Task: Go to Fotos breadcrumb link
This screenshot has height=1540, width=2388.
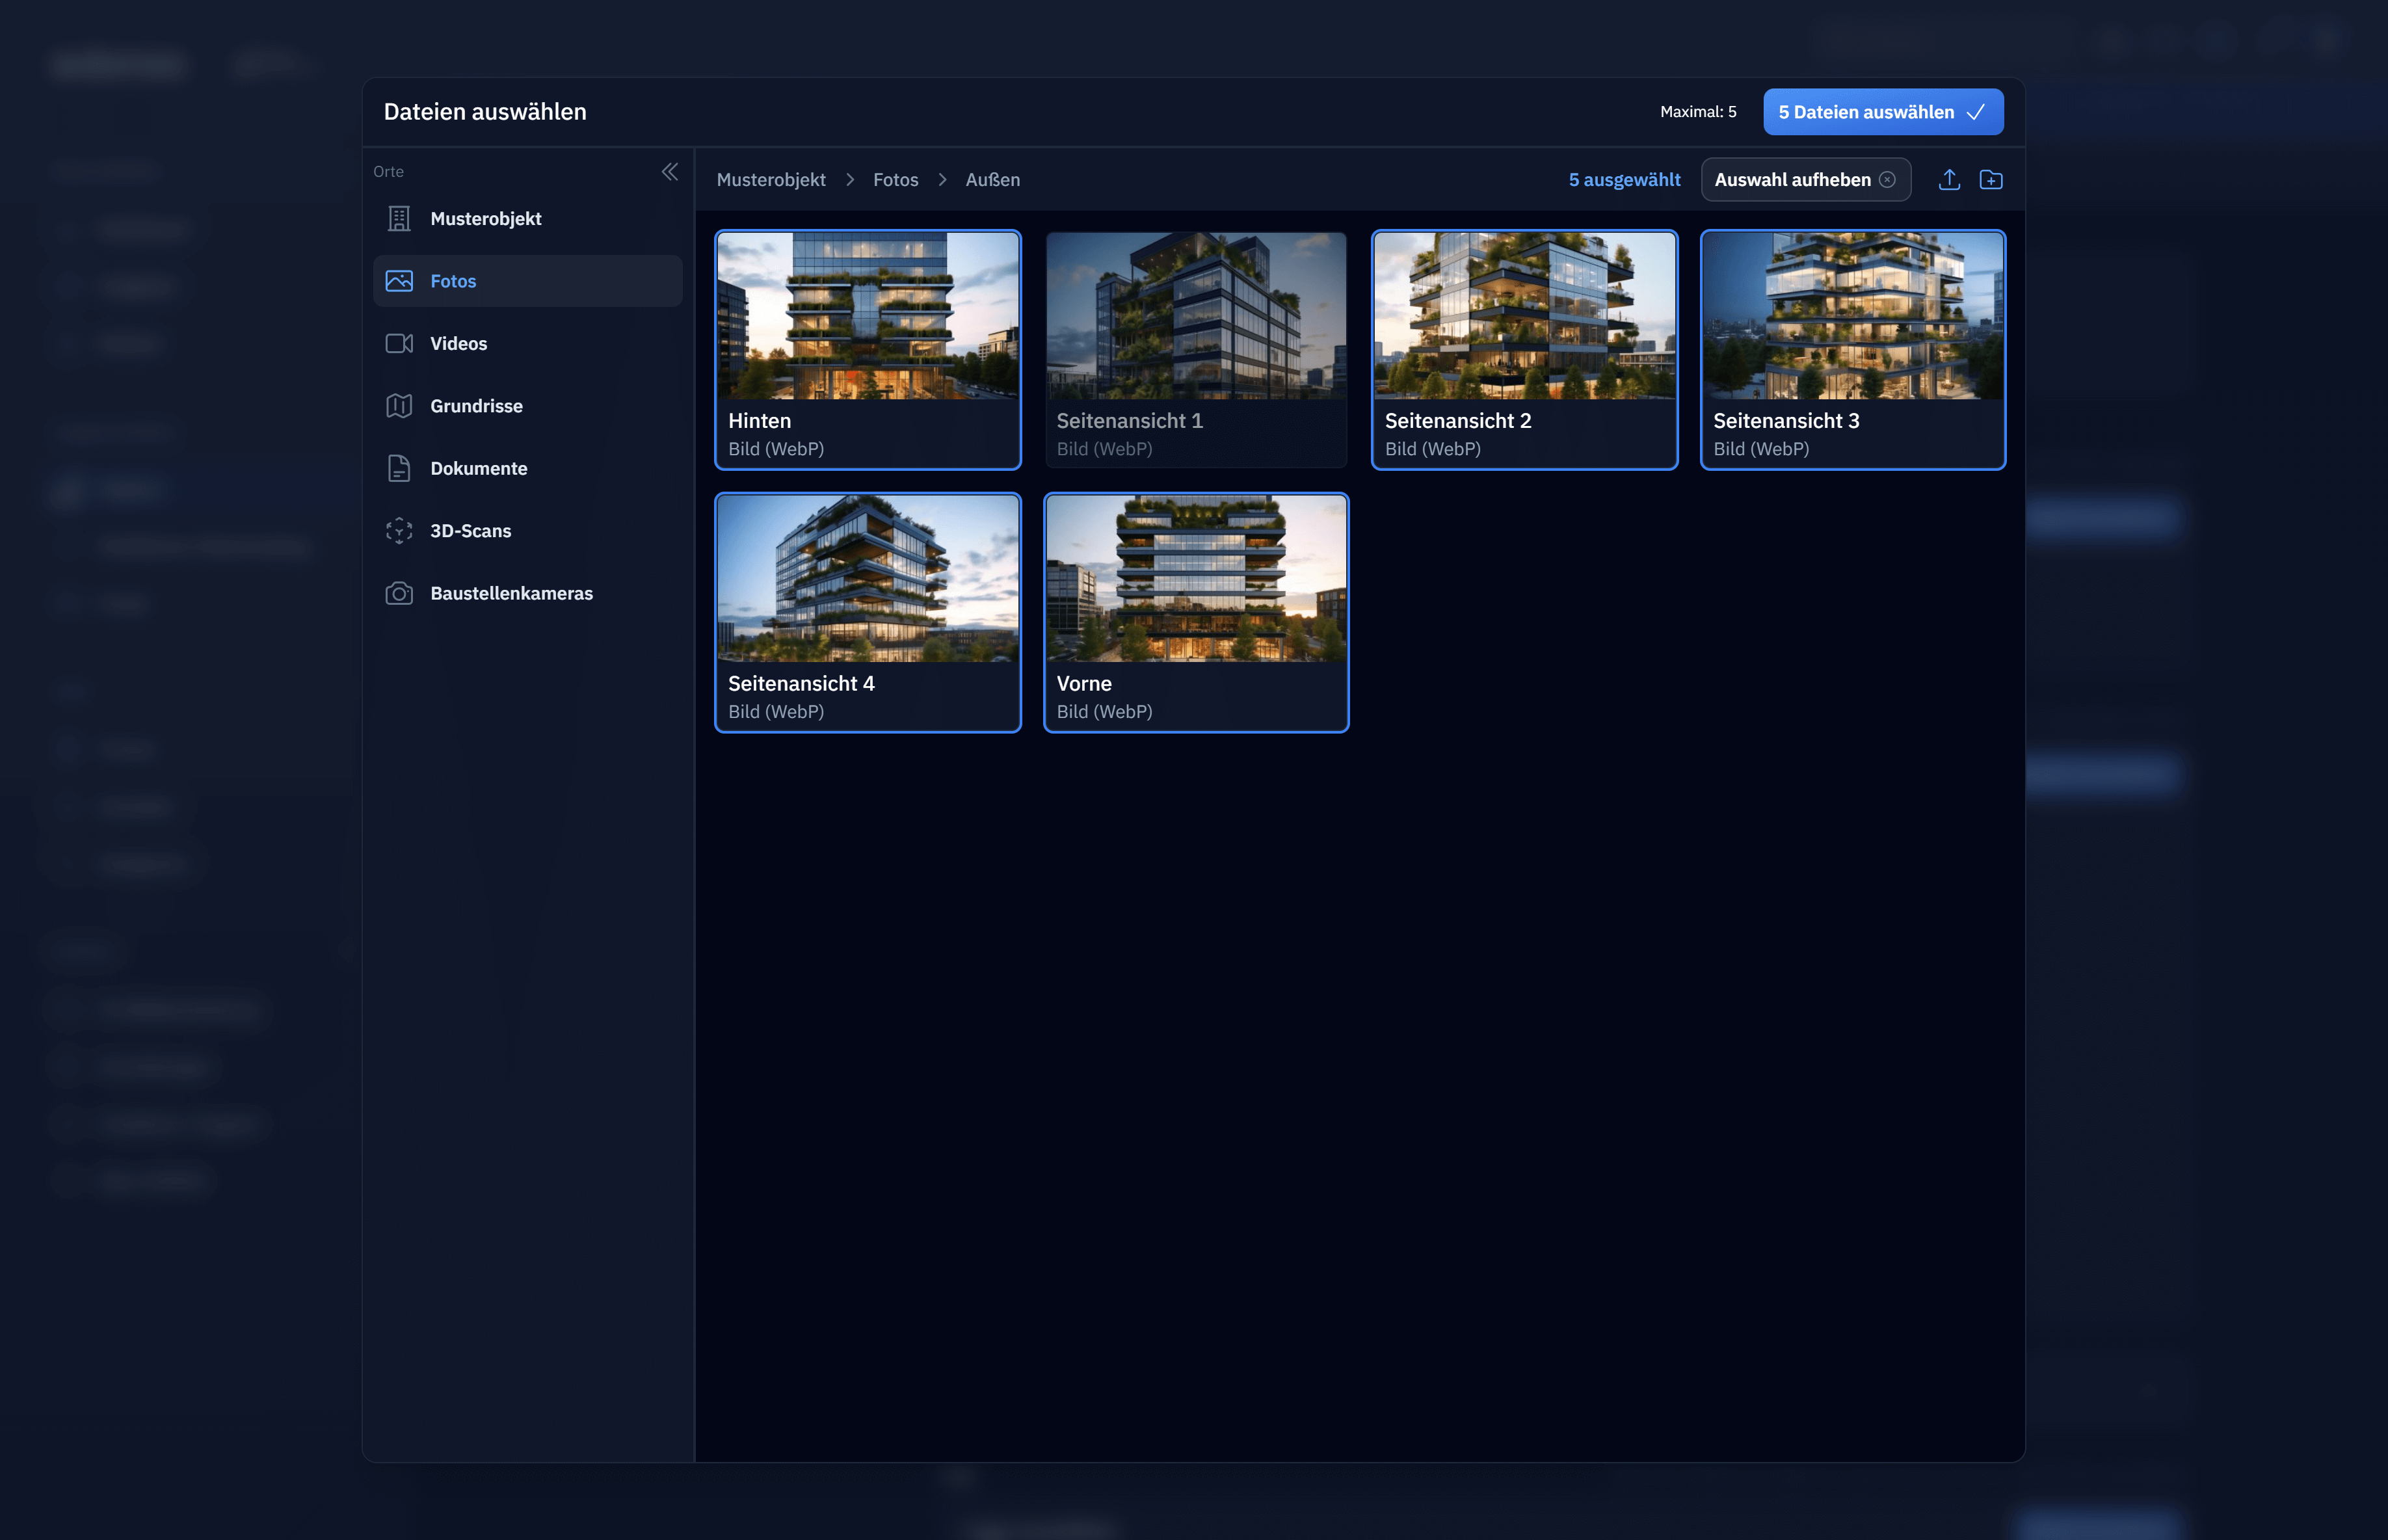Action: click(x=895, y=180)
